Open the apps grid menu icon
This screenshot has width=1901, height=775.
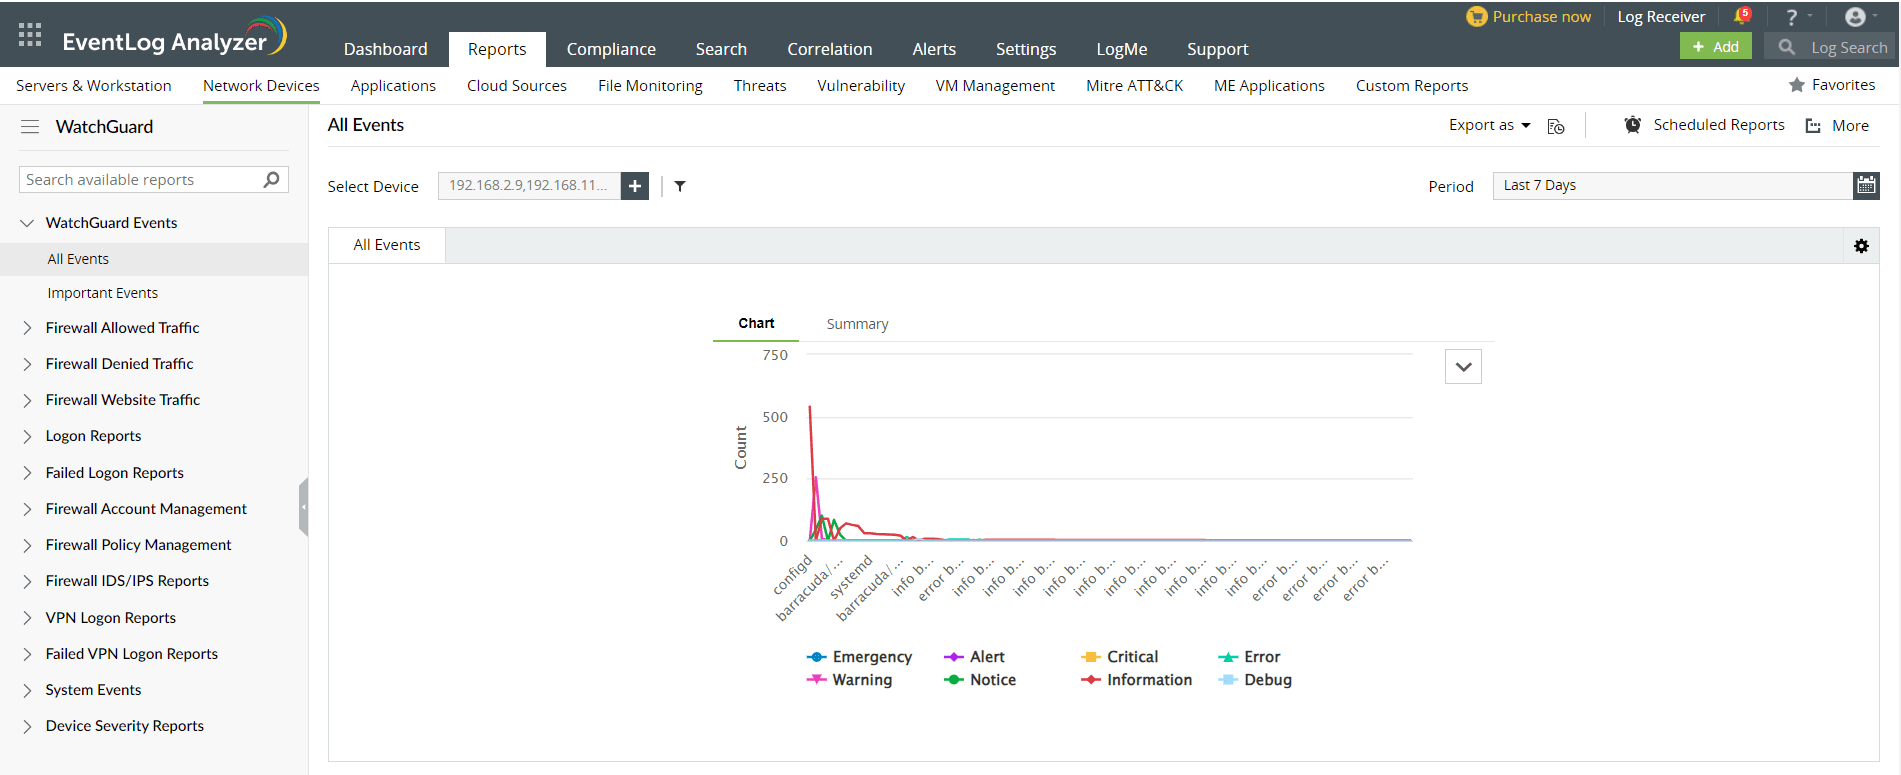click(x=30, y=35)
